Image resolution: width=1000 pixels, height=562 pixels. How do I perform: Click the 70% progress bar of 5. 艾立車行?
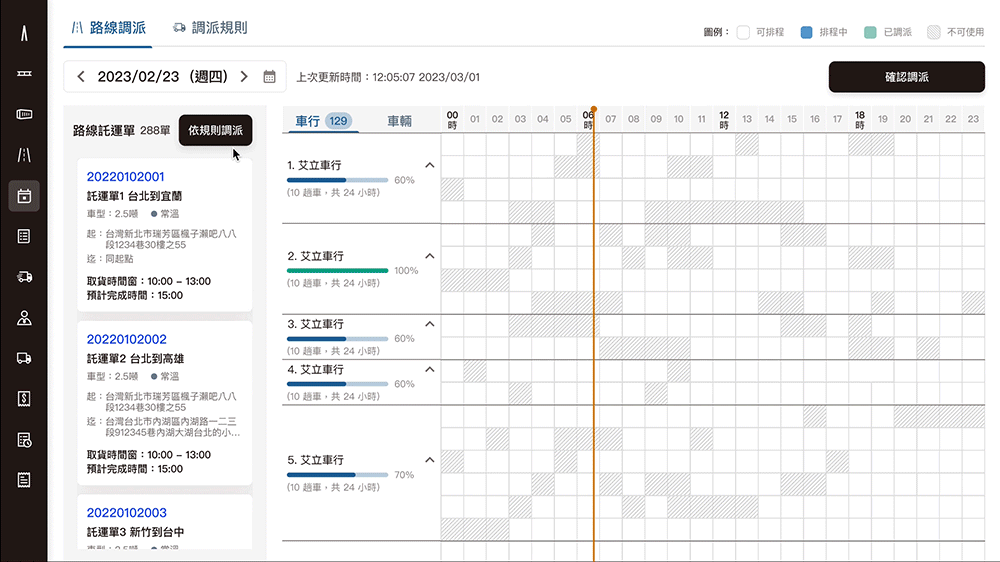pyautogui.click(x=337, y=475)
